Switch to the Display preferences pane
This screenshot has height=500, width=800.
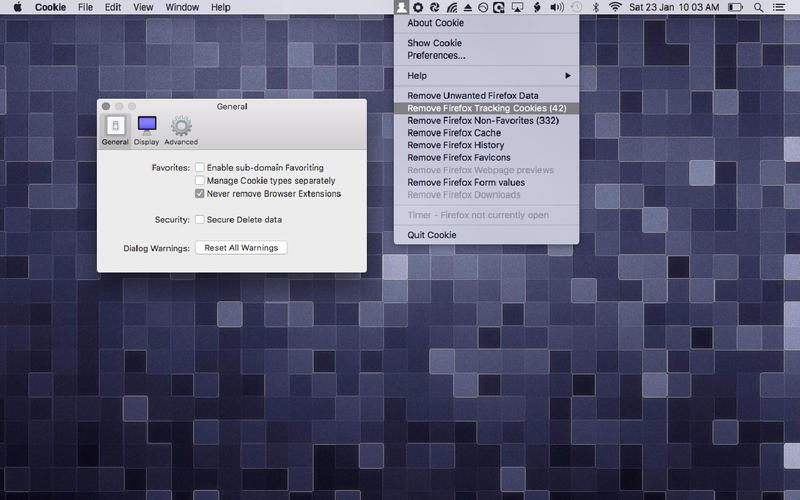pos(146,130)
